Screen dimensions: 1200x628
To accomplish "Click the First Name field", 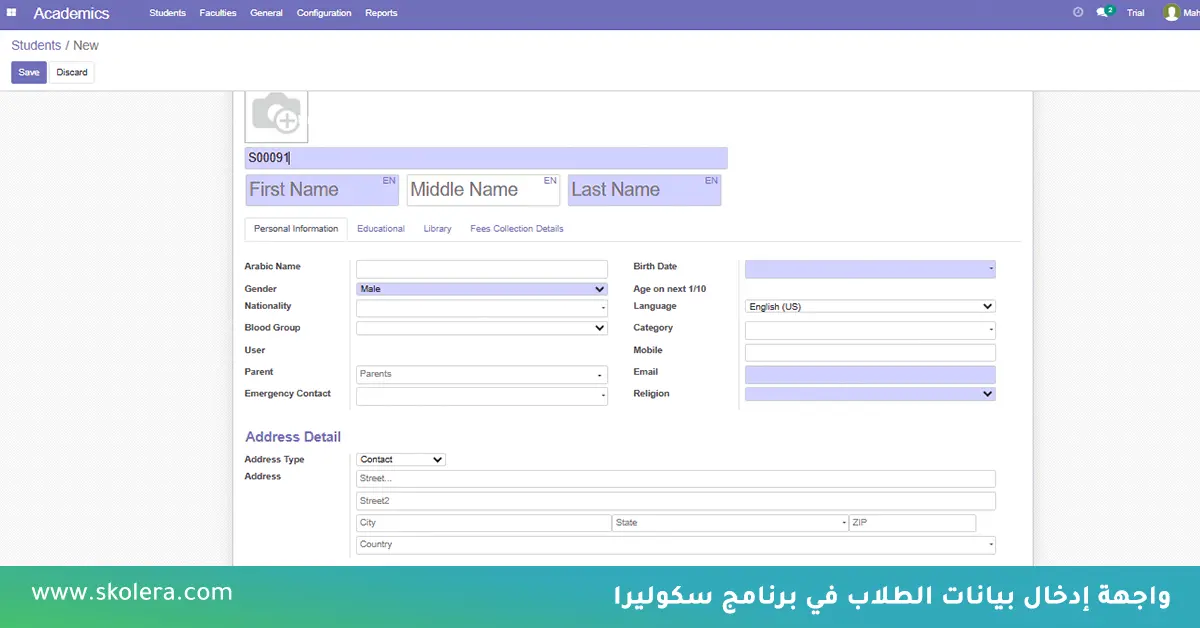I will [x=321, y=190].
